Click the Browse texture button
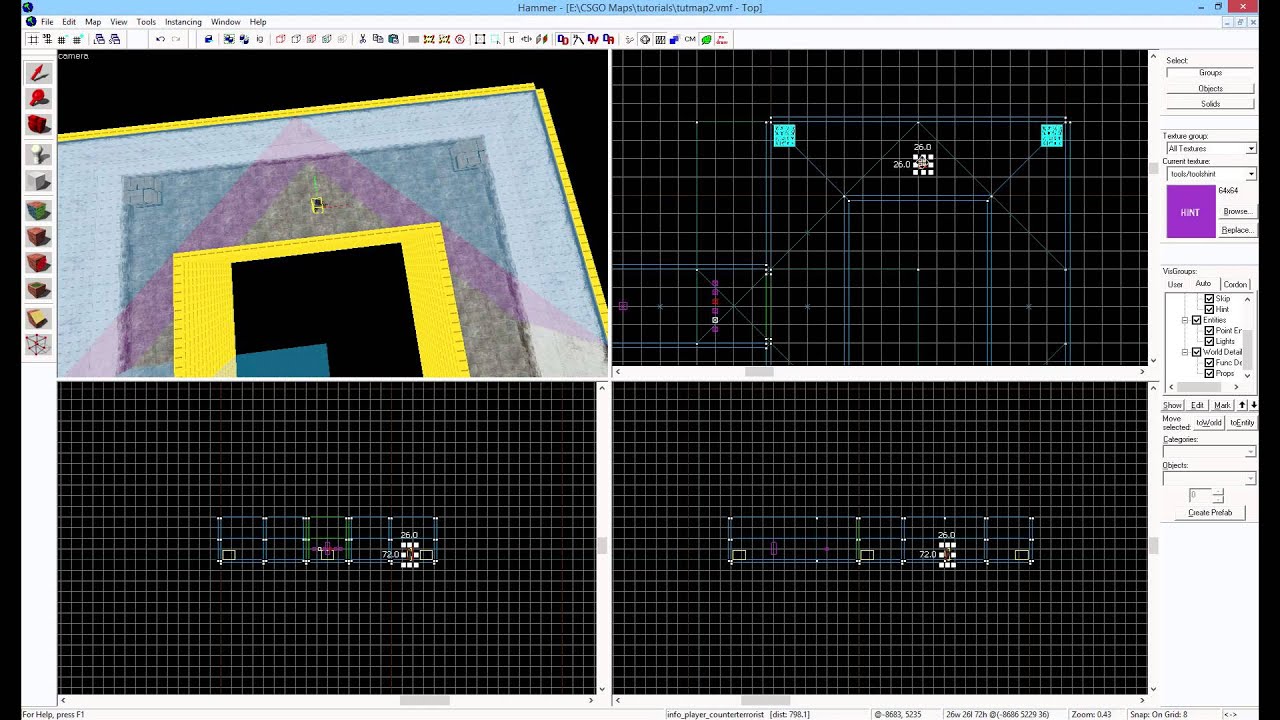Viewport: 1280px width, 720px height. coord(1237,211)
